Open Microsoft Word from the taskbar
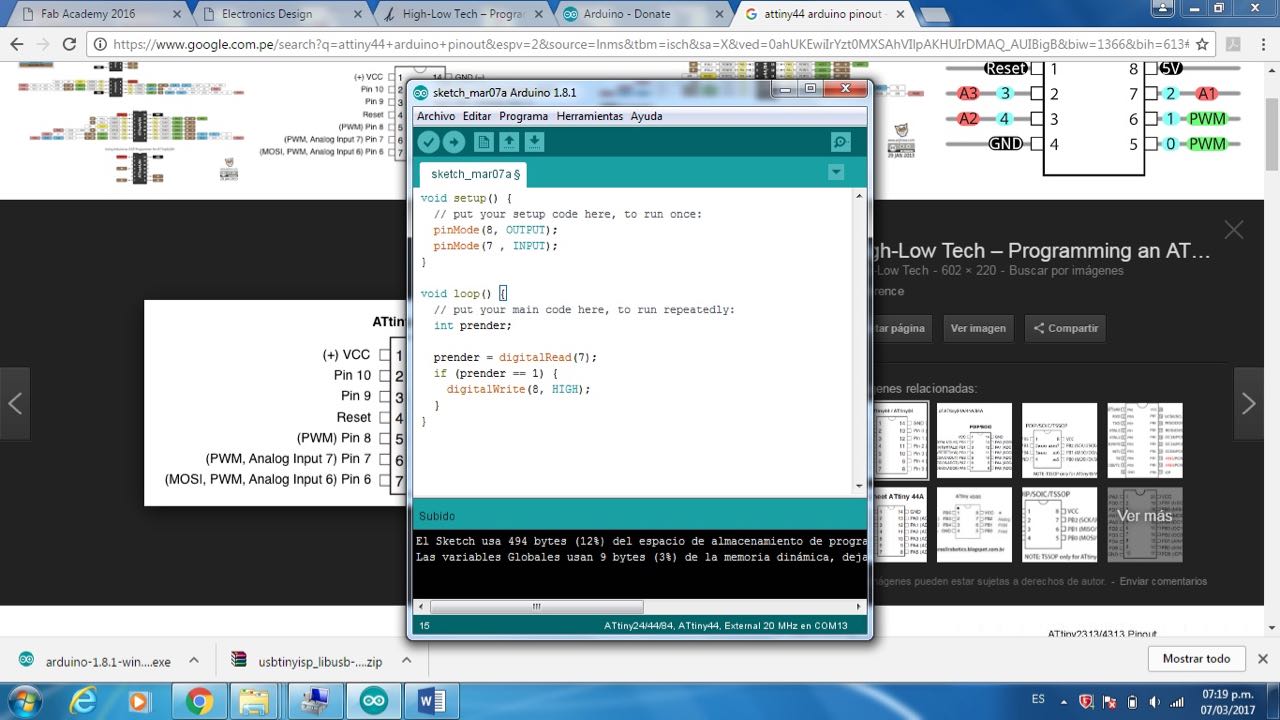This screenshot has height=720, width=1280. point(432,701)
